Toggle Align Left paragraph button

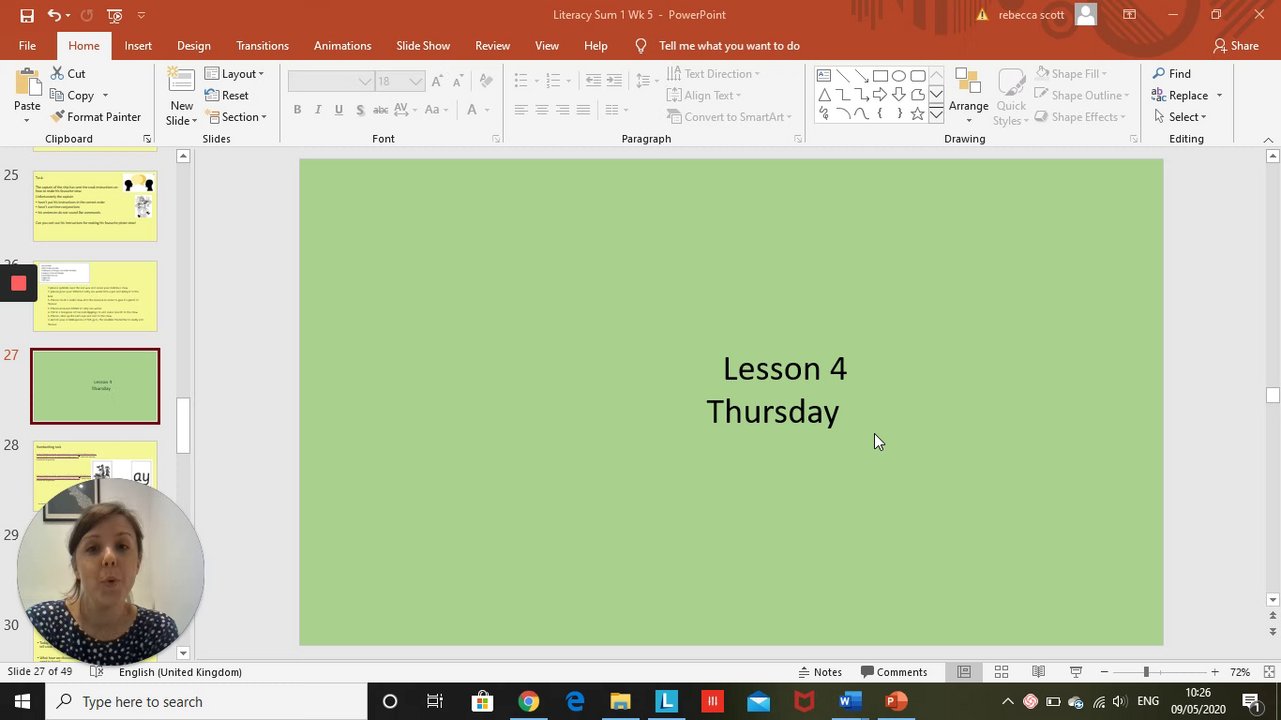521,110
